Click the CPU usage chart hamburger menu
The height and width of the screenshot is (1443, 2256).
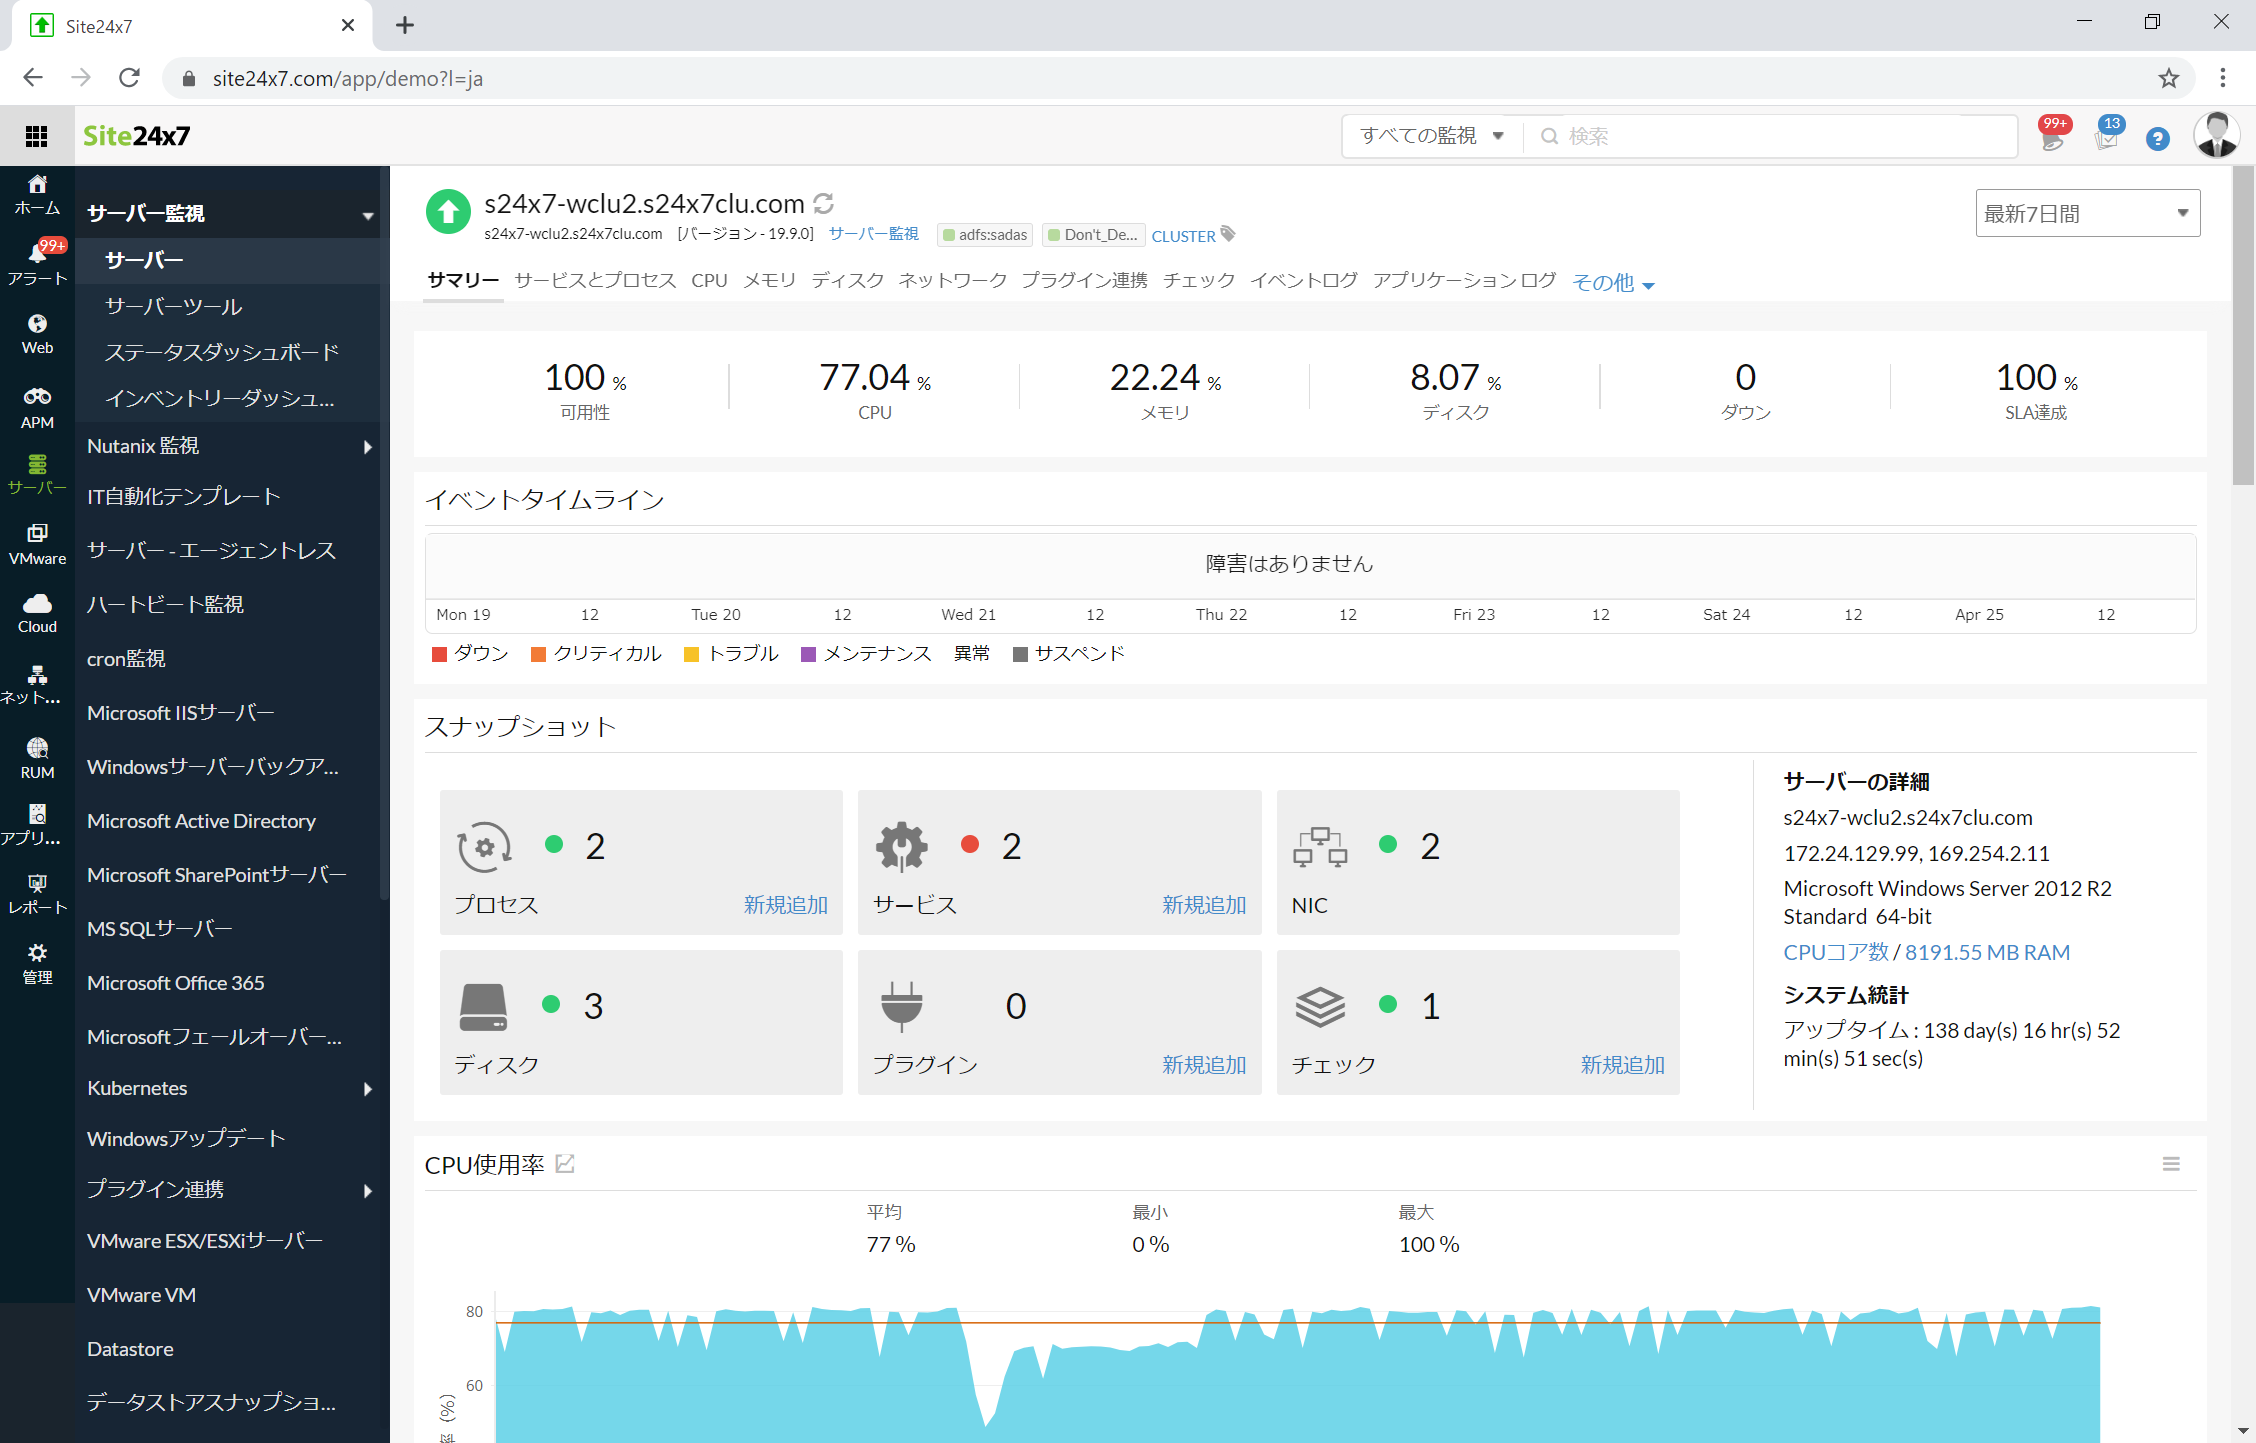tap(2170, 1164)
